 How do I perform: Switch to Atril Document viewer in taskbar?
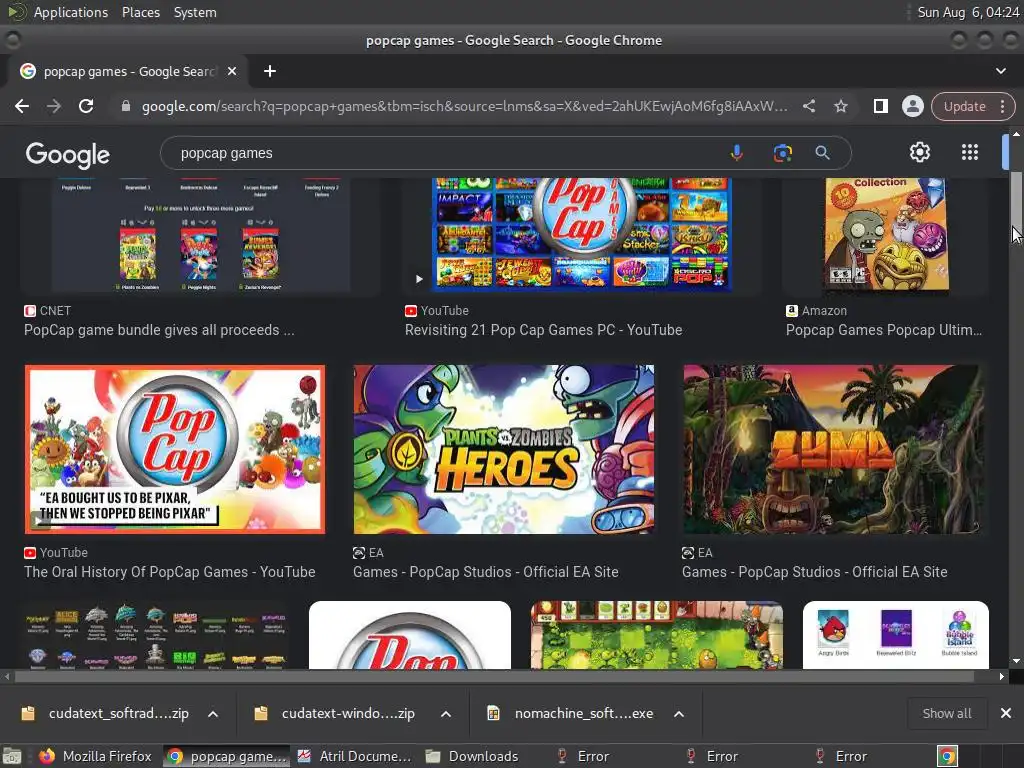coord(355,756)
